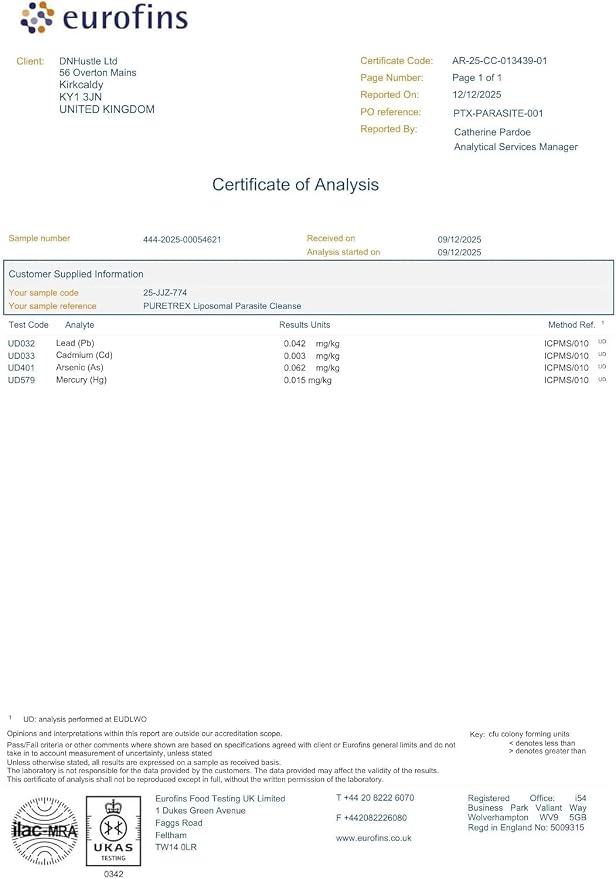Select the Lead (Pb) result row
The image size is (616, 879).
click(x=307, y=343)
